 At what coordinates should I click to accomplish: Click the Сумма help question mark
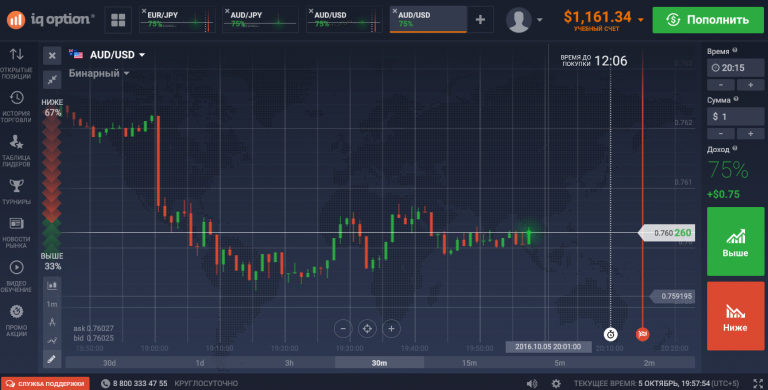click(x=736, y=99)
